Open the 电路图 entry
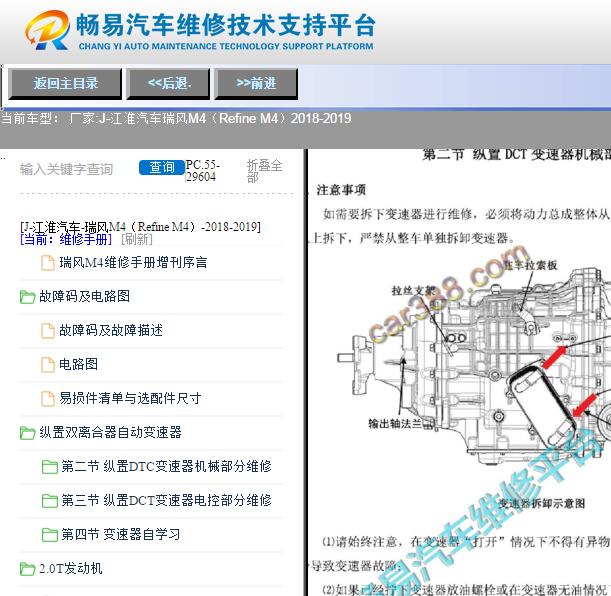The height and width of the screenshot is (596, 611). click(78, 364)
